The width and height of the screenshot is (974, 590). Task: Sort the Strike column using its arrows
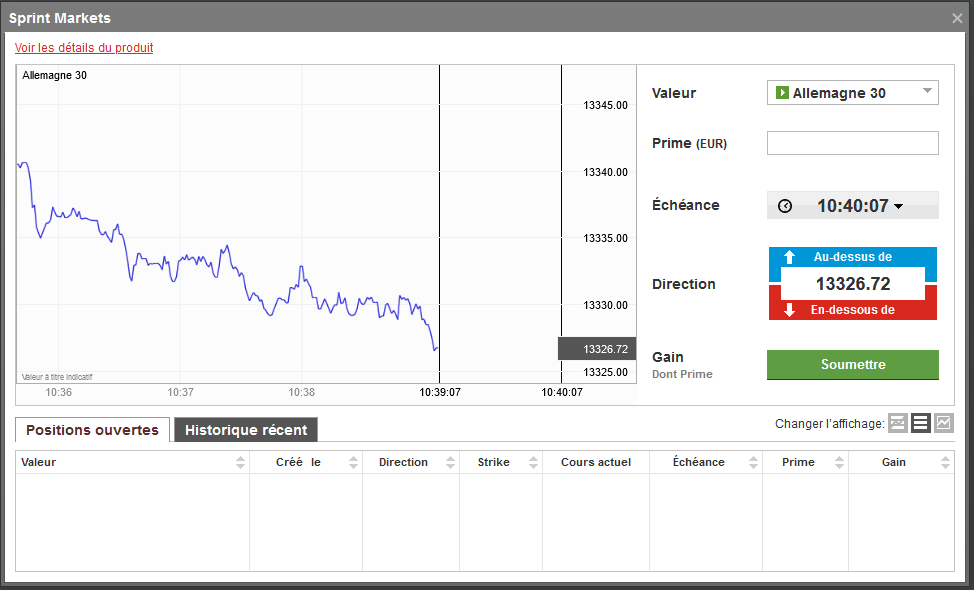(532, 462)
